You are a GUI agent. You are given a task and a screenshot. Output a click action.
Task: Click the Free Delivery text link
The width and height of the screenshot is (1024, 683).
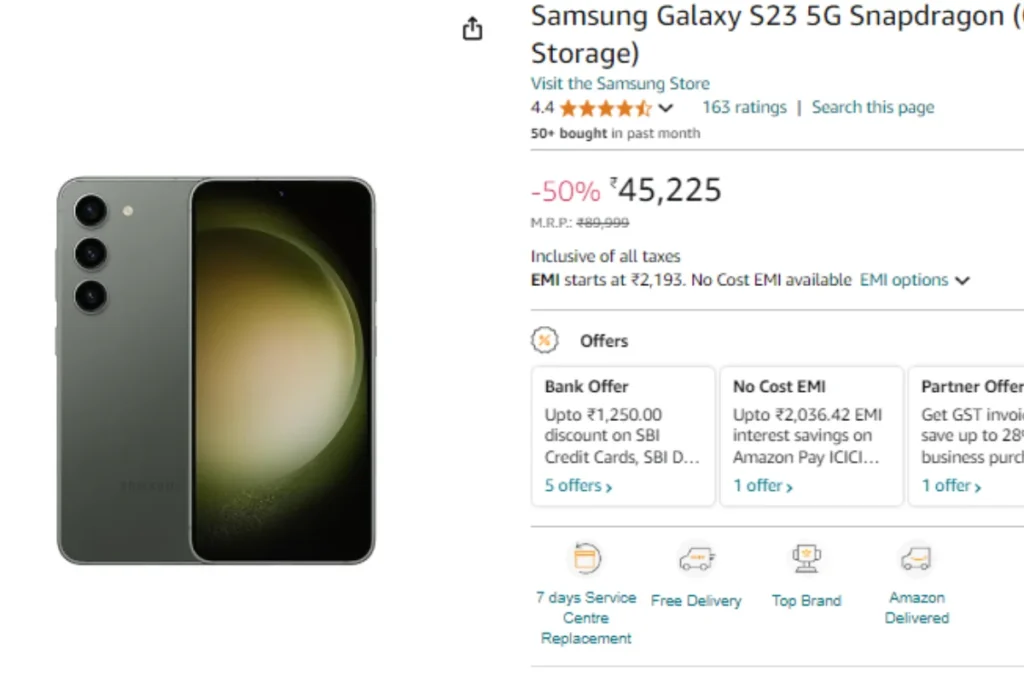pos(696,601)
